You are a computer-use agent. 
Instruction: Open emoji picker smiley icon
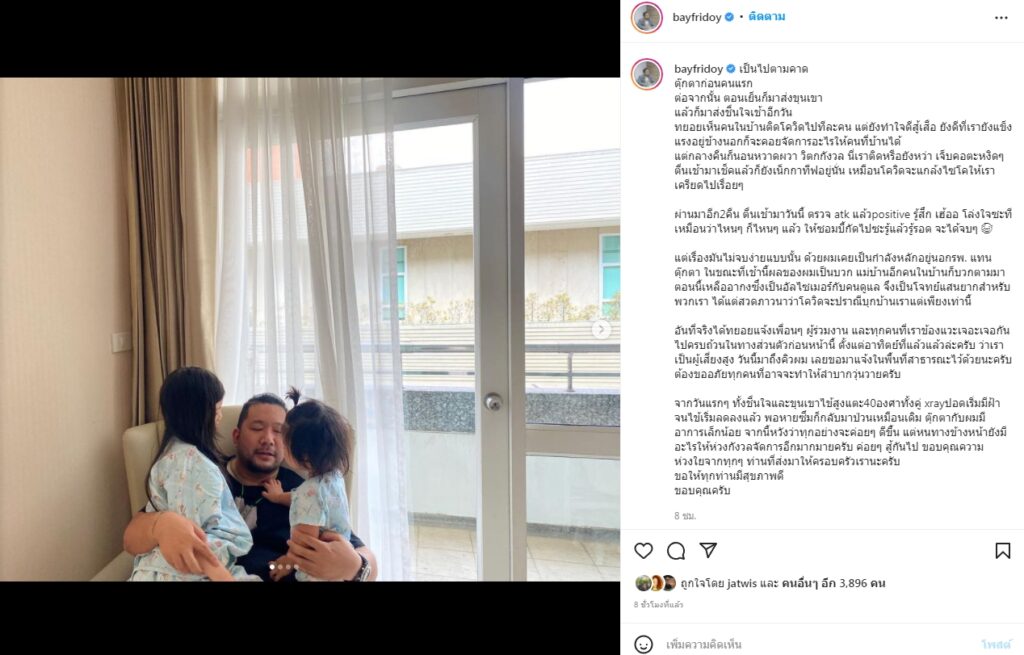coord(644,644)
